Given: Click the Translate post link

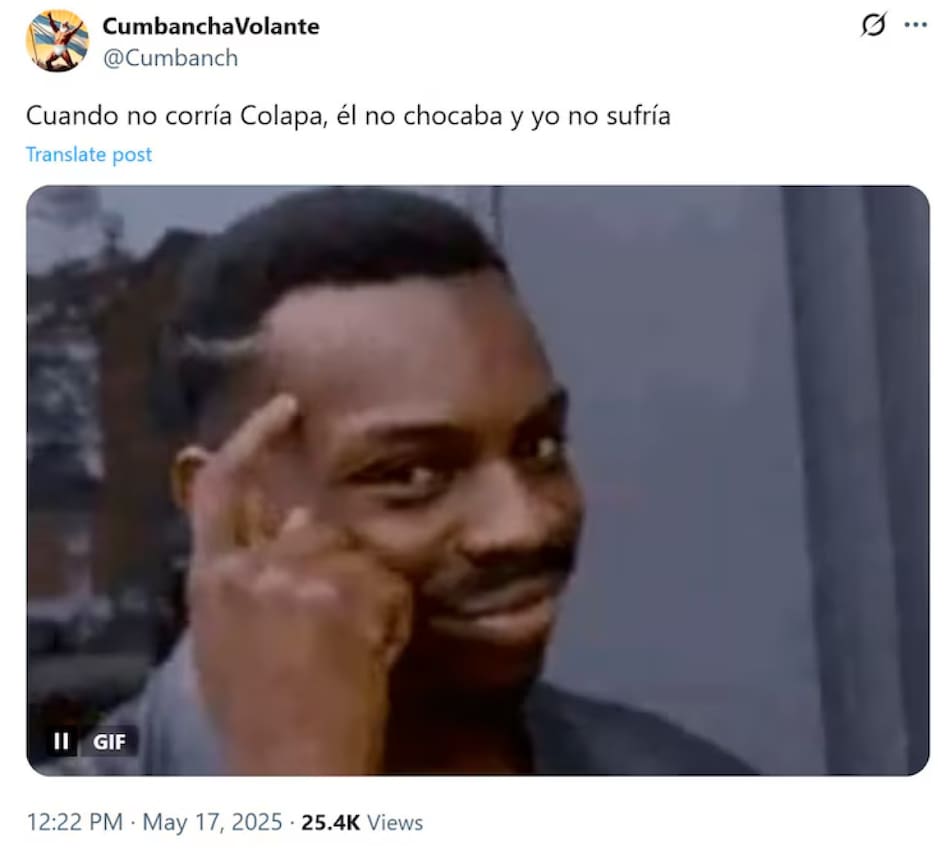Looking at the screenshot, I should point(88,155).
